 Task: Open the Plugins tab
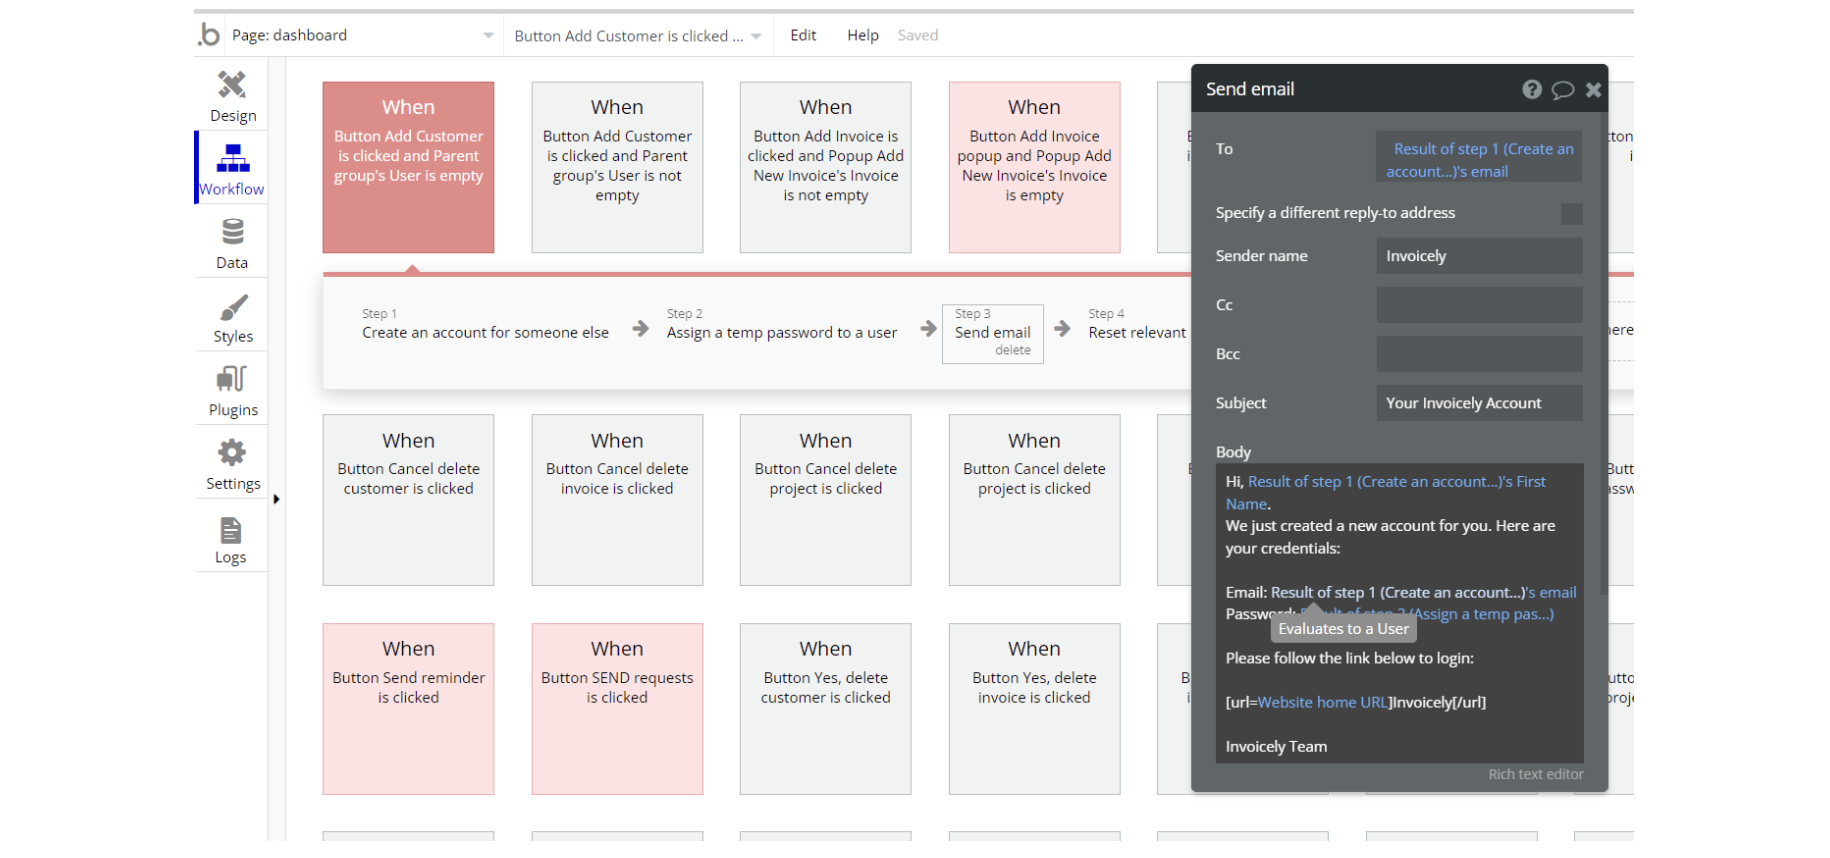[x=232, y=390]
